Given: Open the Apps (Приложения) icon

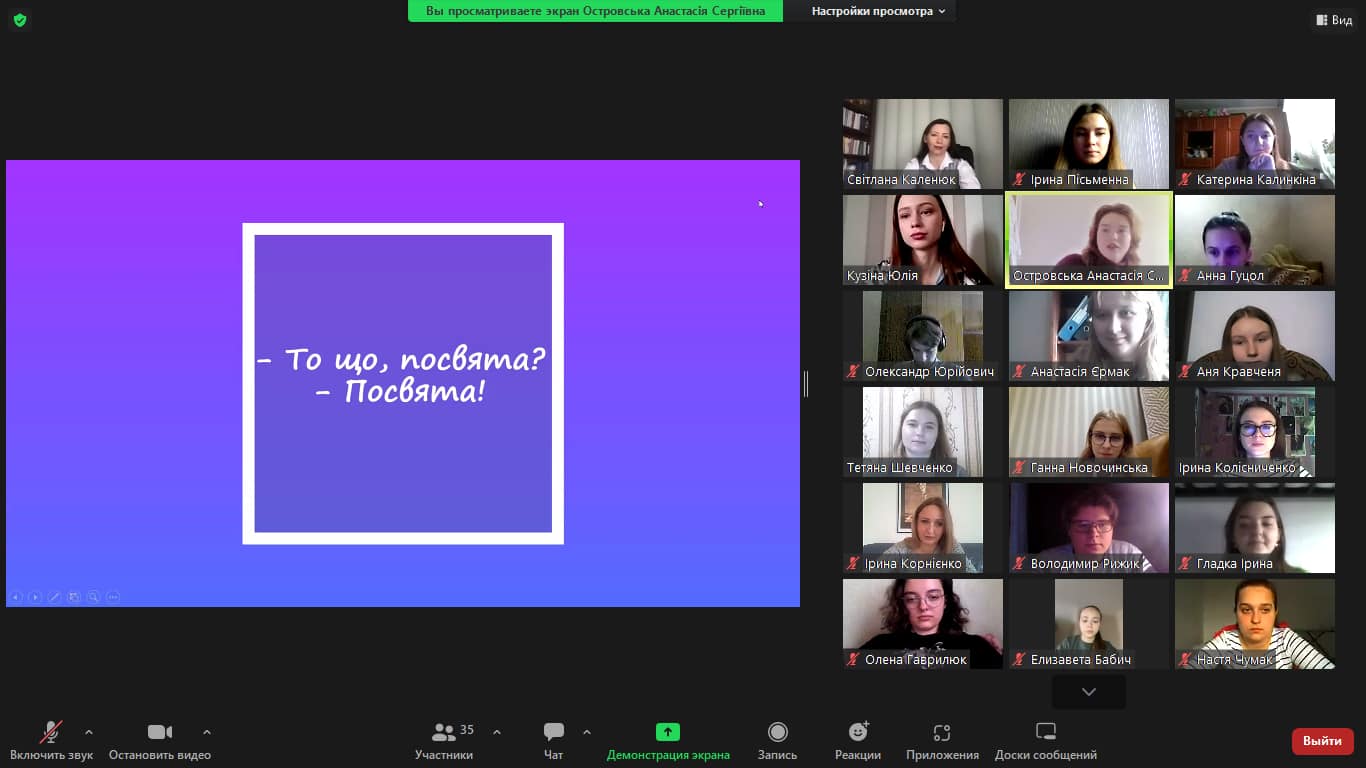Looking at the screenshot, I should click(941, 733).
